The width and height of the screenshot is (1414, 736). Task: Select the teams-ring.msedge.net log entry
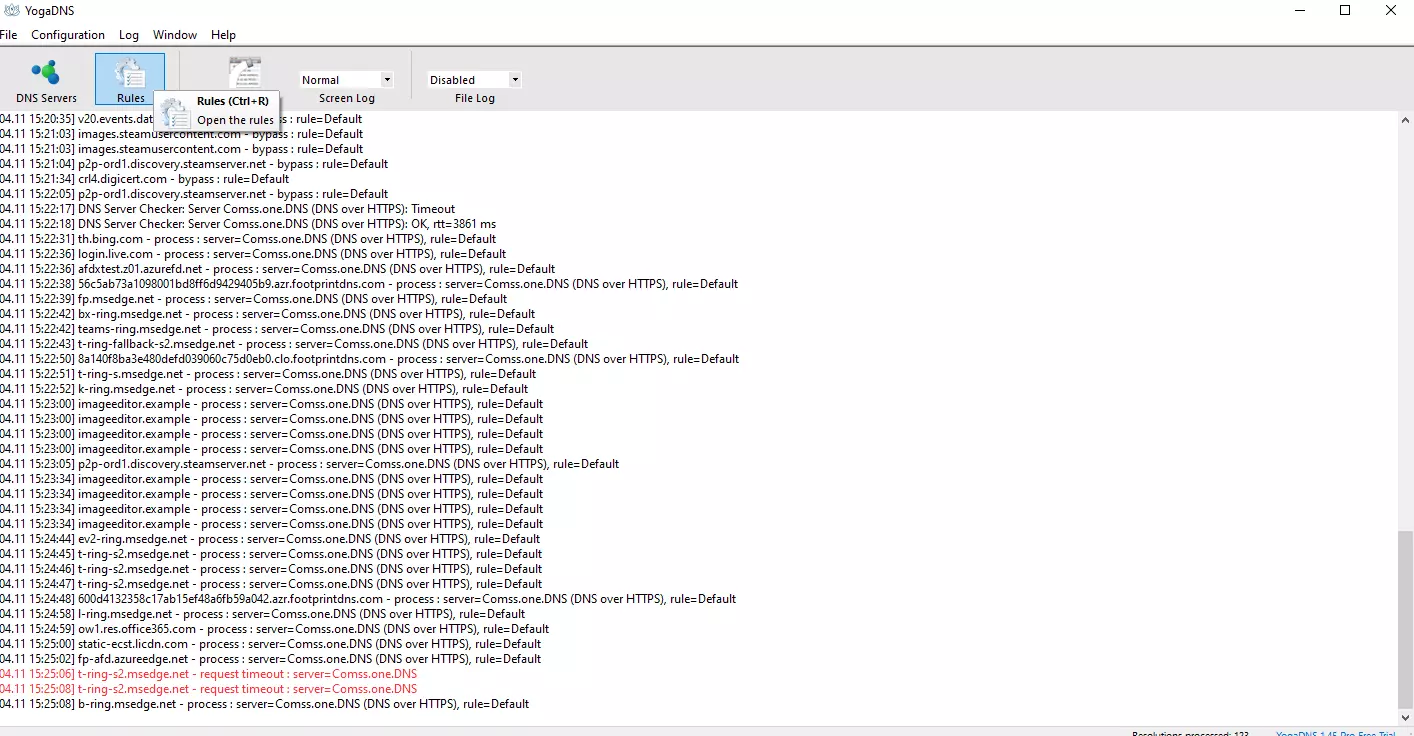click(x=277, y=329)
